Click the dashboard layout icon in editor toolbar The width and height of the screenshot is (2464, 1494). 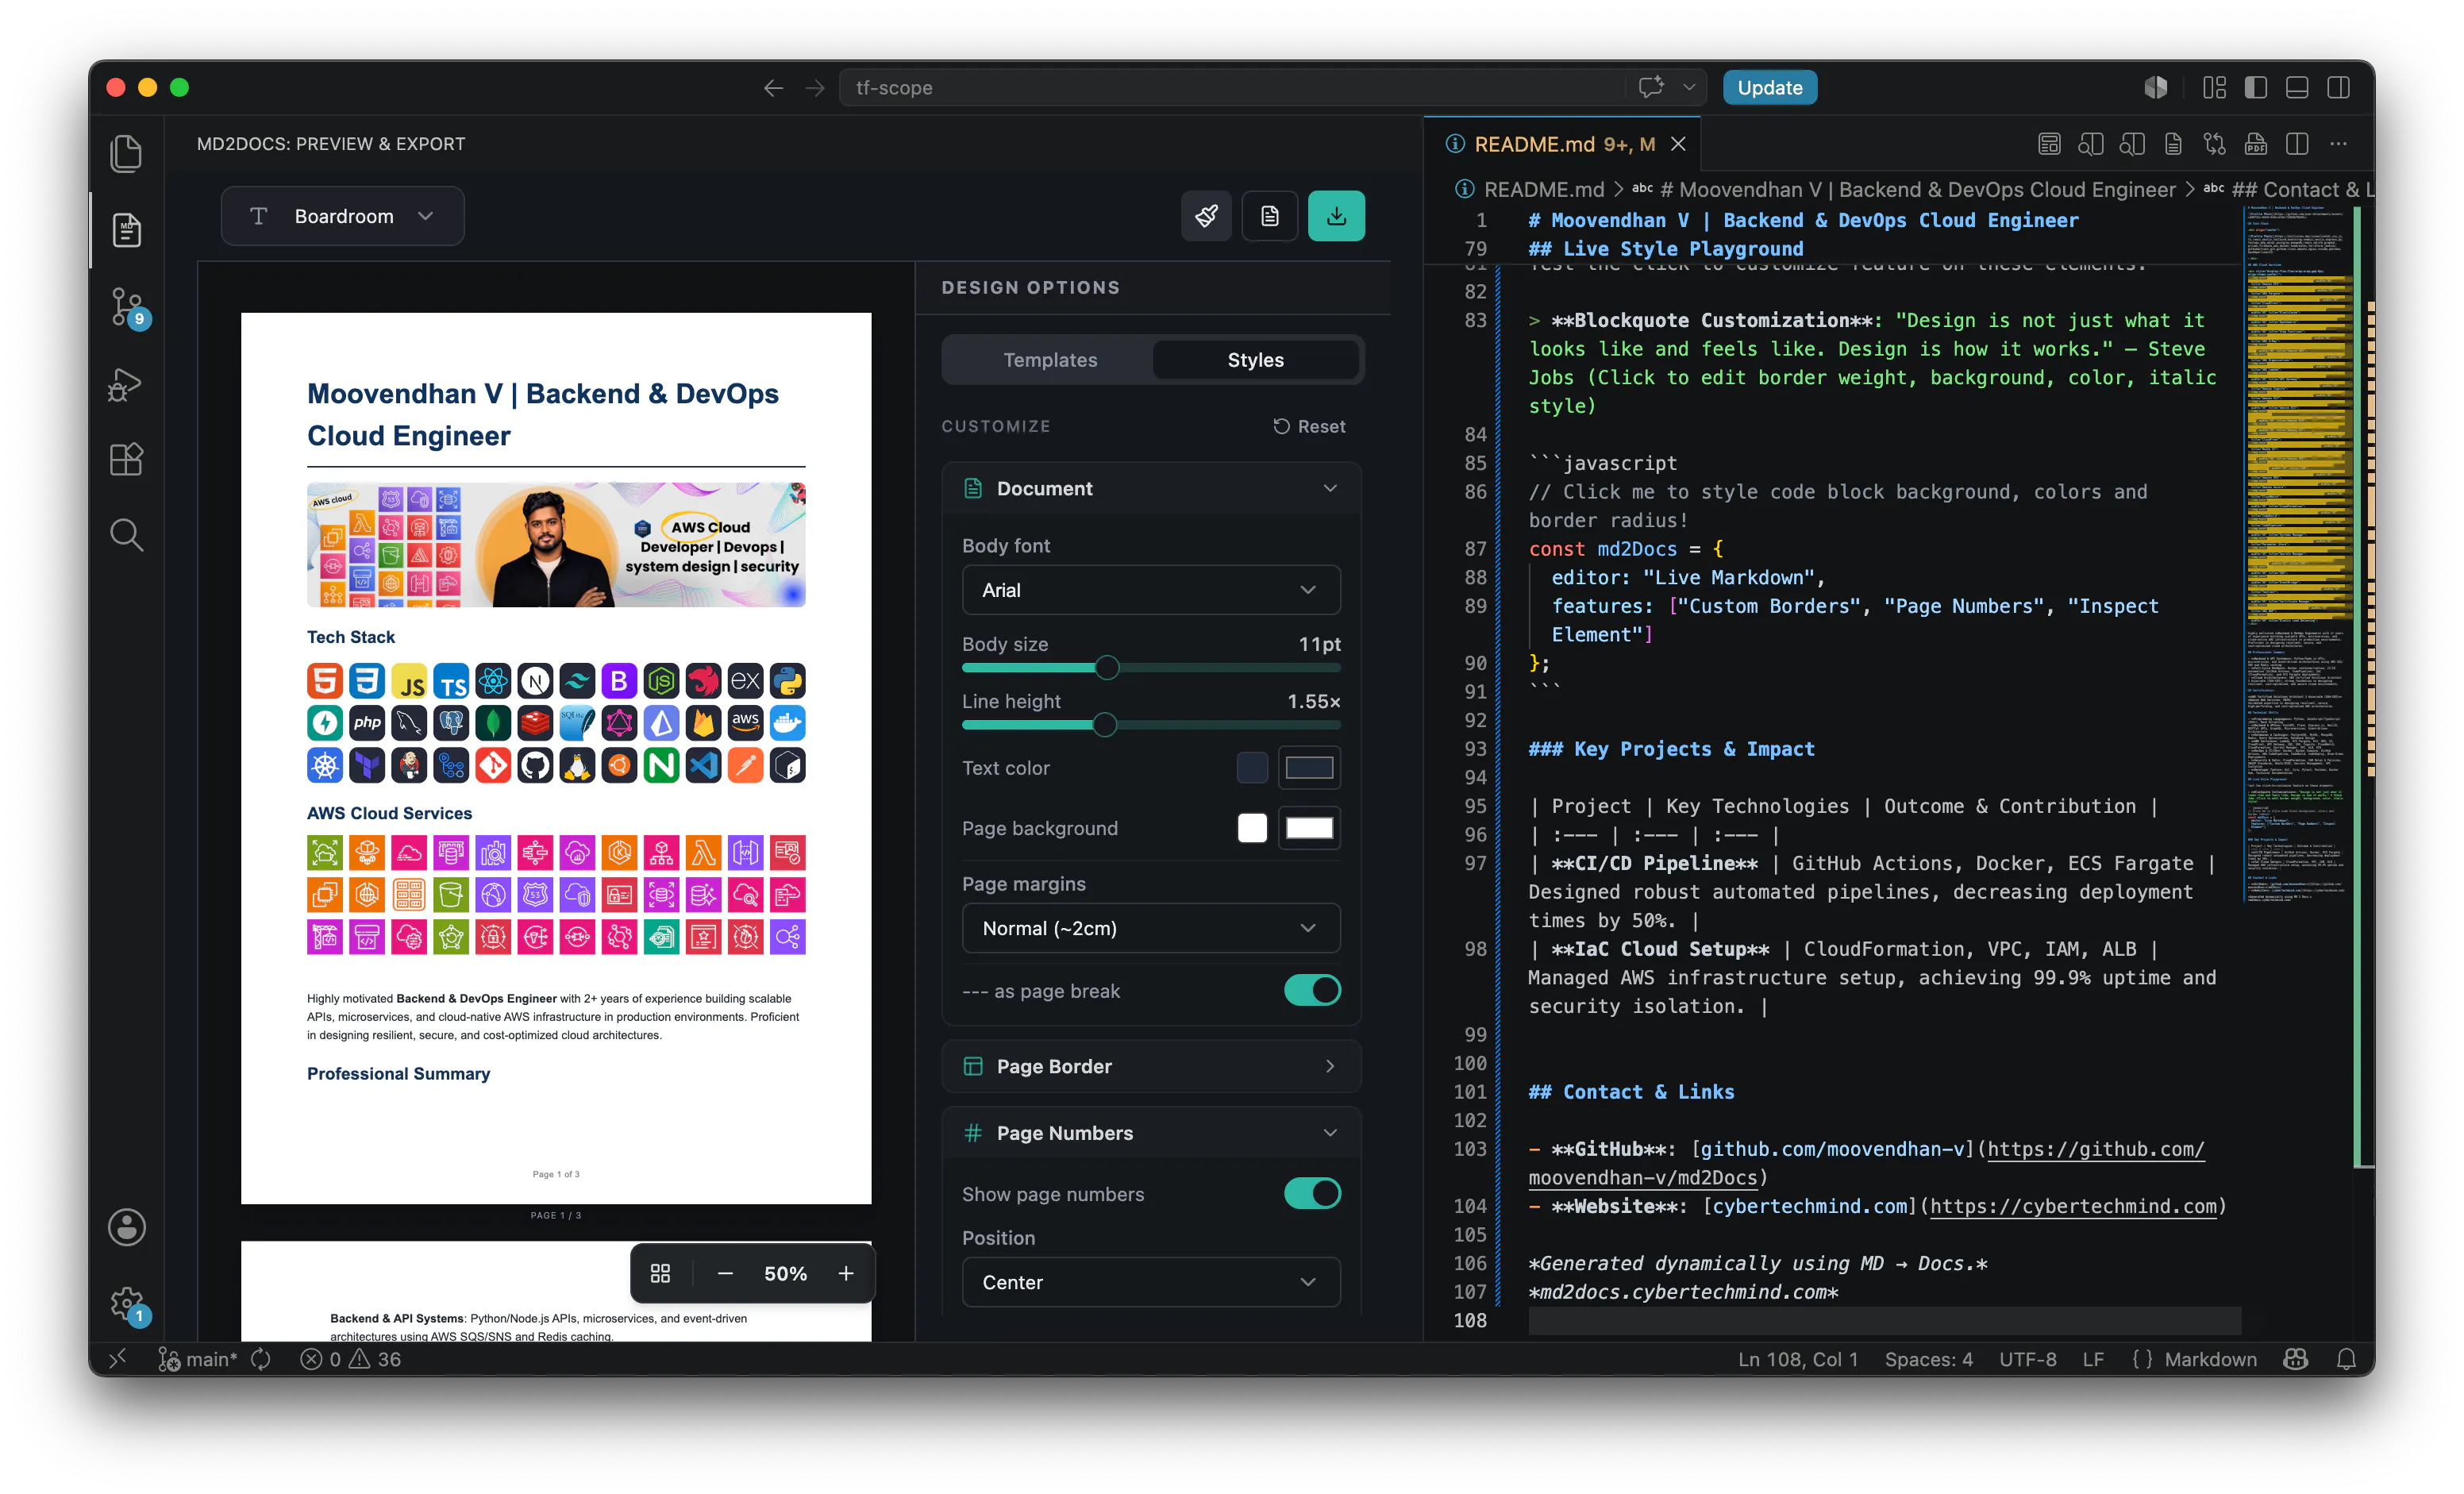click(x=2049, y=144)
